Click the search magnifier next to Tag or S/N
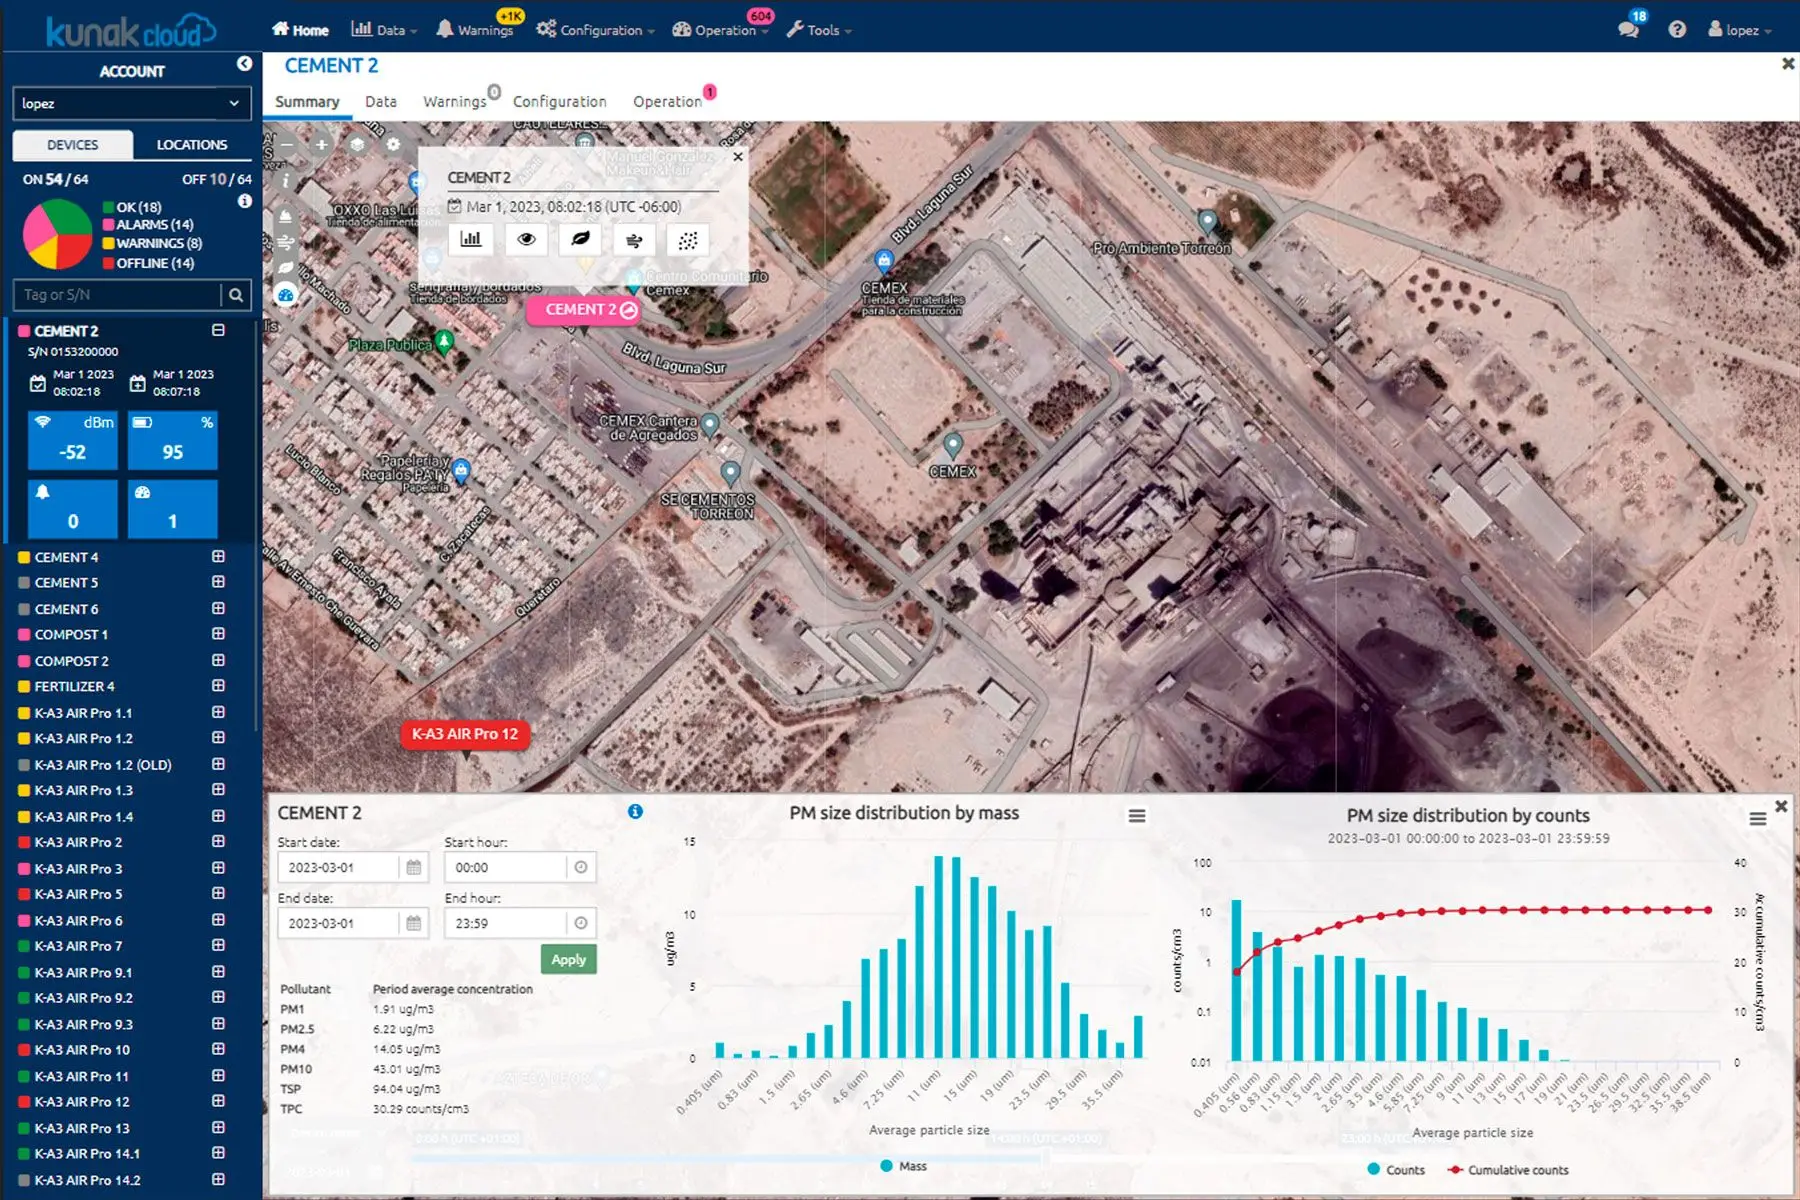Image resolution: width=1800 pixels, height=1200 pixels. (236, 295)
